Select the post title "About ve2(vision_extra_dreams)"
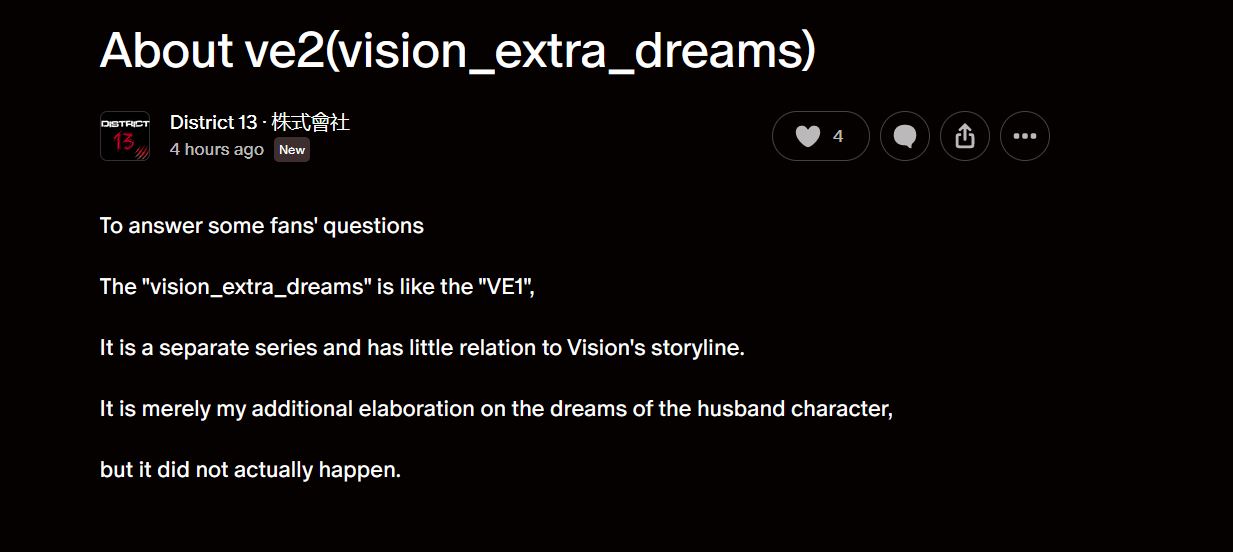Image resolution: width=1233 pixels, height=552 pixels. (458, 50)
